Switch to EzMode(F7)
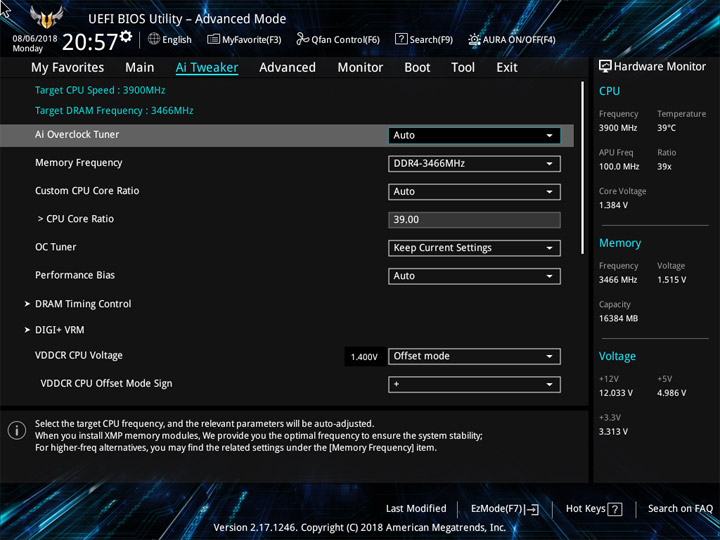Image resolution: width=720 pixels, height=540 pixels. [504, 509]
